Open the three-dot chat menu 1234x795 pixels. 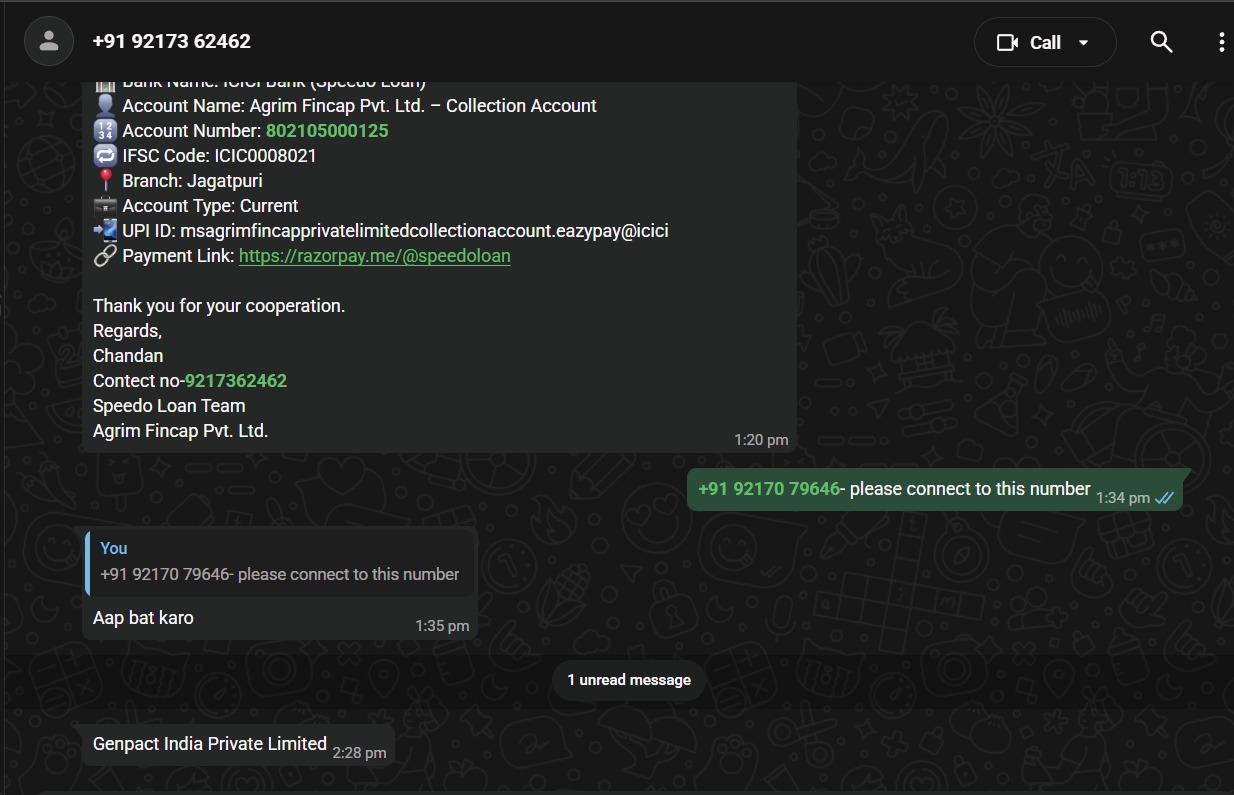1221,42
